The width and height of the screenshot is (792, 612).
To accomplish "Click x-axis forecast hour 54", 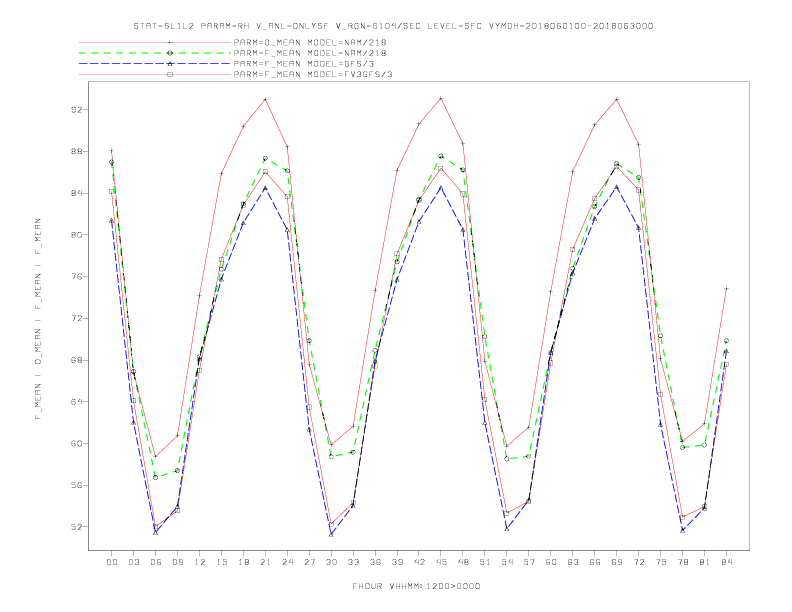I will (507, 562).
